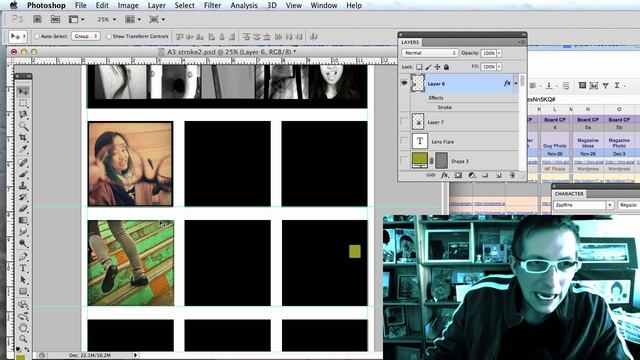
Task: Select the Lasso tool
Action: tap(23, 114)
